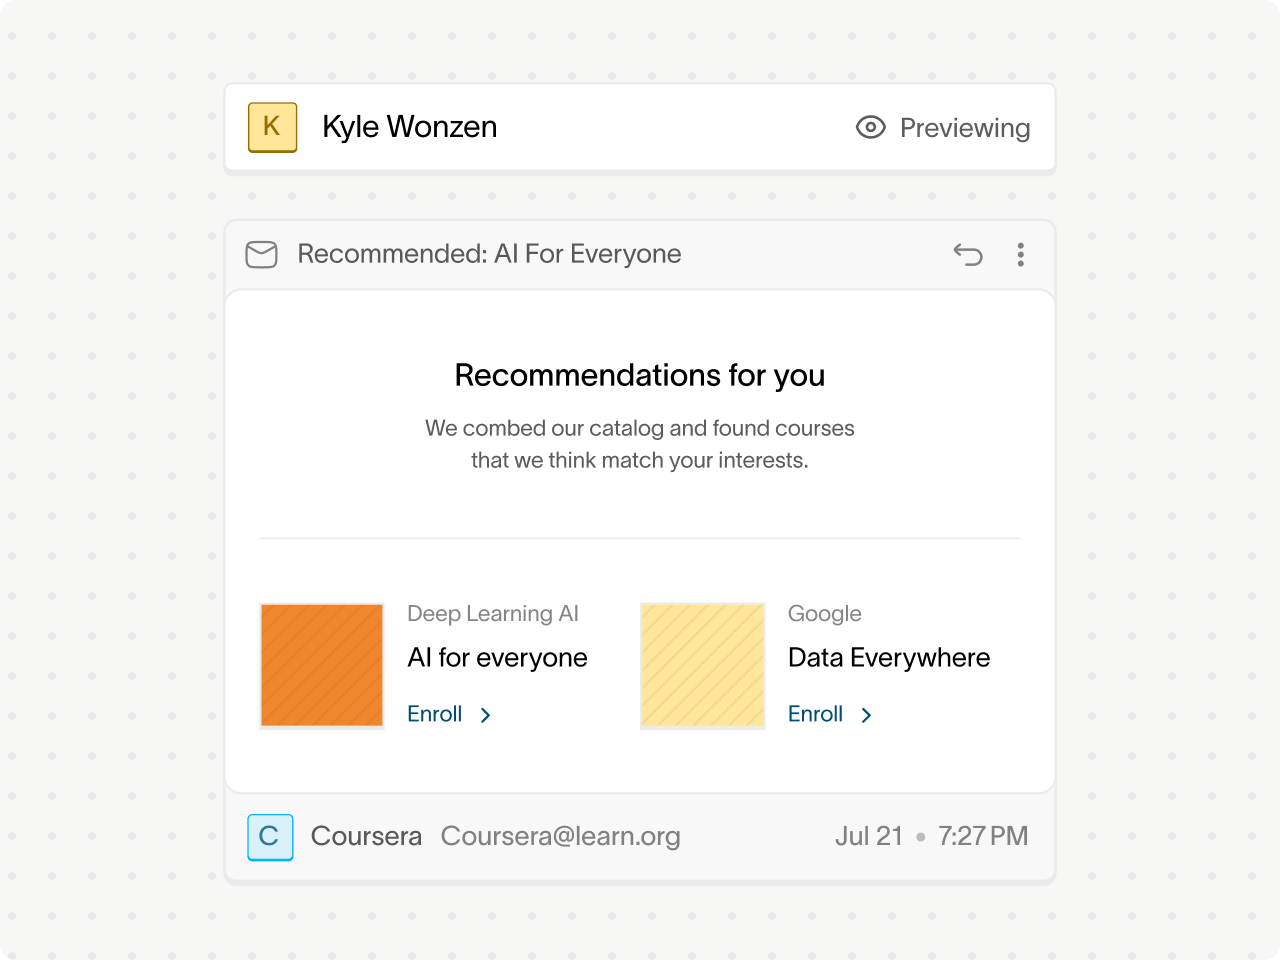
Task: Click the chevron next to Data Everywhere Enroll
Action: click(x=866, y=715)
